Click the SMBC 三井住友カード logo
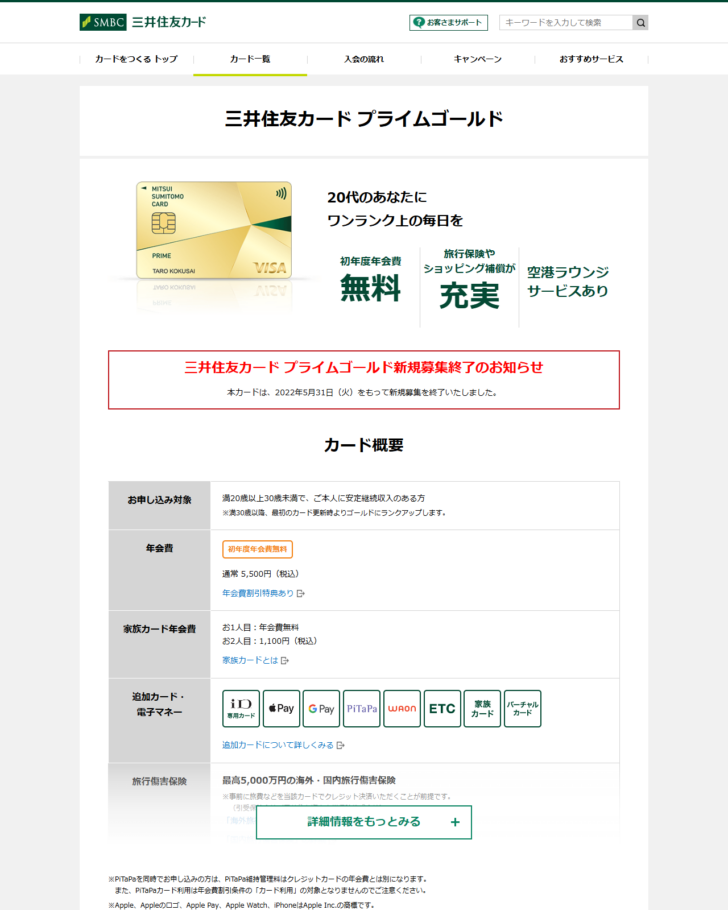Screen dimensions: 728x910 [143, 22]
